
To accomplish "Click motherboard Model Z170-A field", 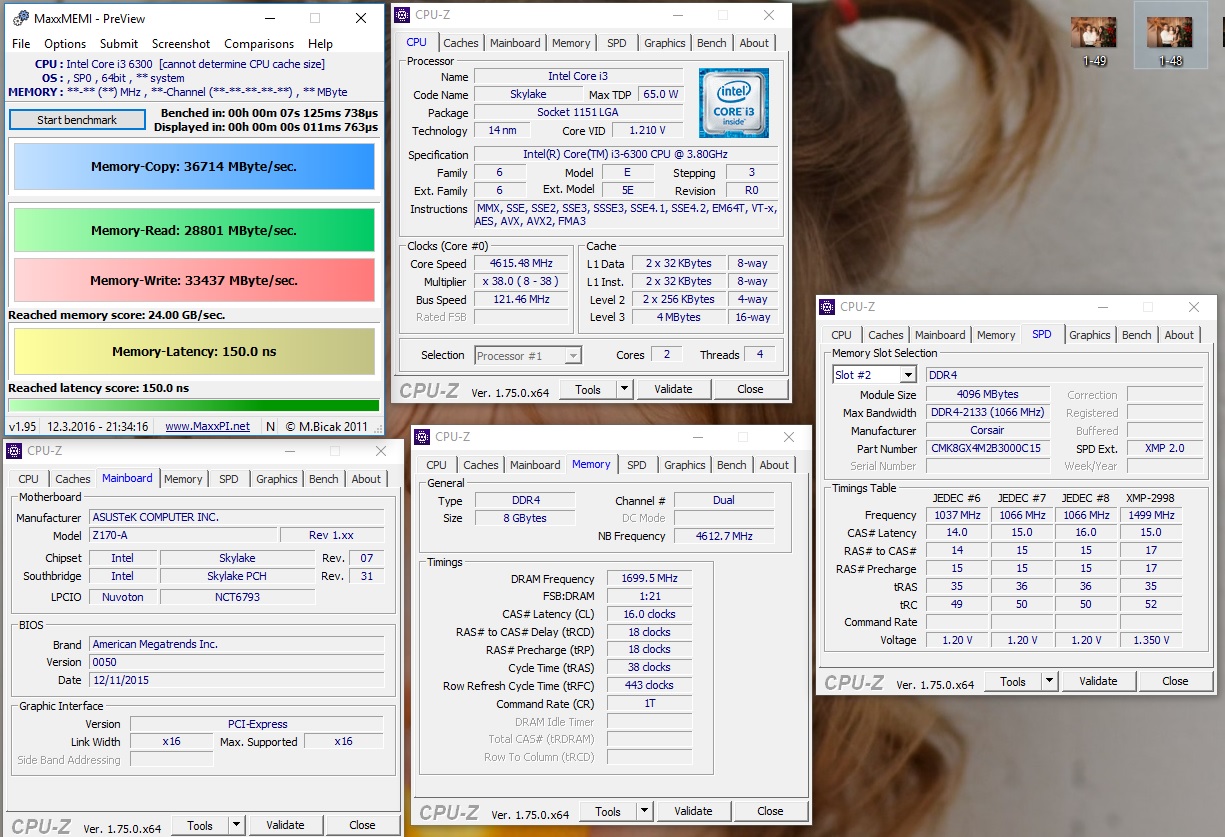I will click(182, 535).
